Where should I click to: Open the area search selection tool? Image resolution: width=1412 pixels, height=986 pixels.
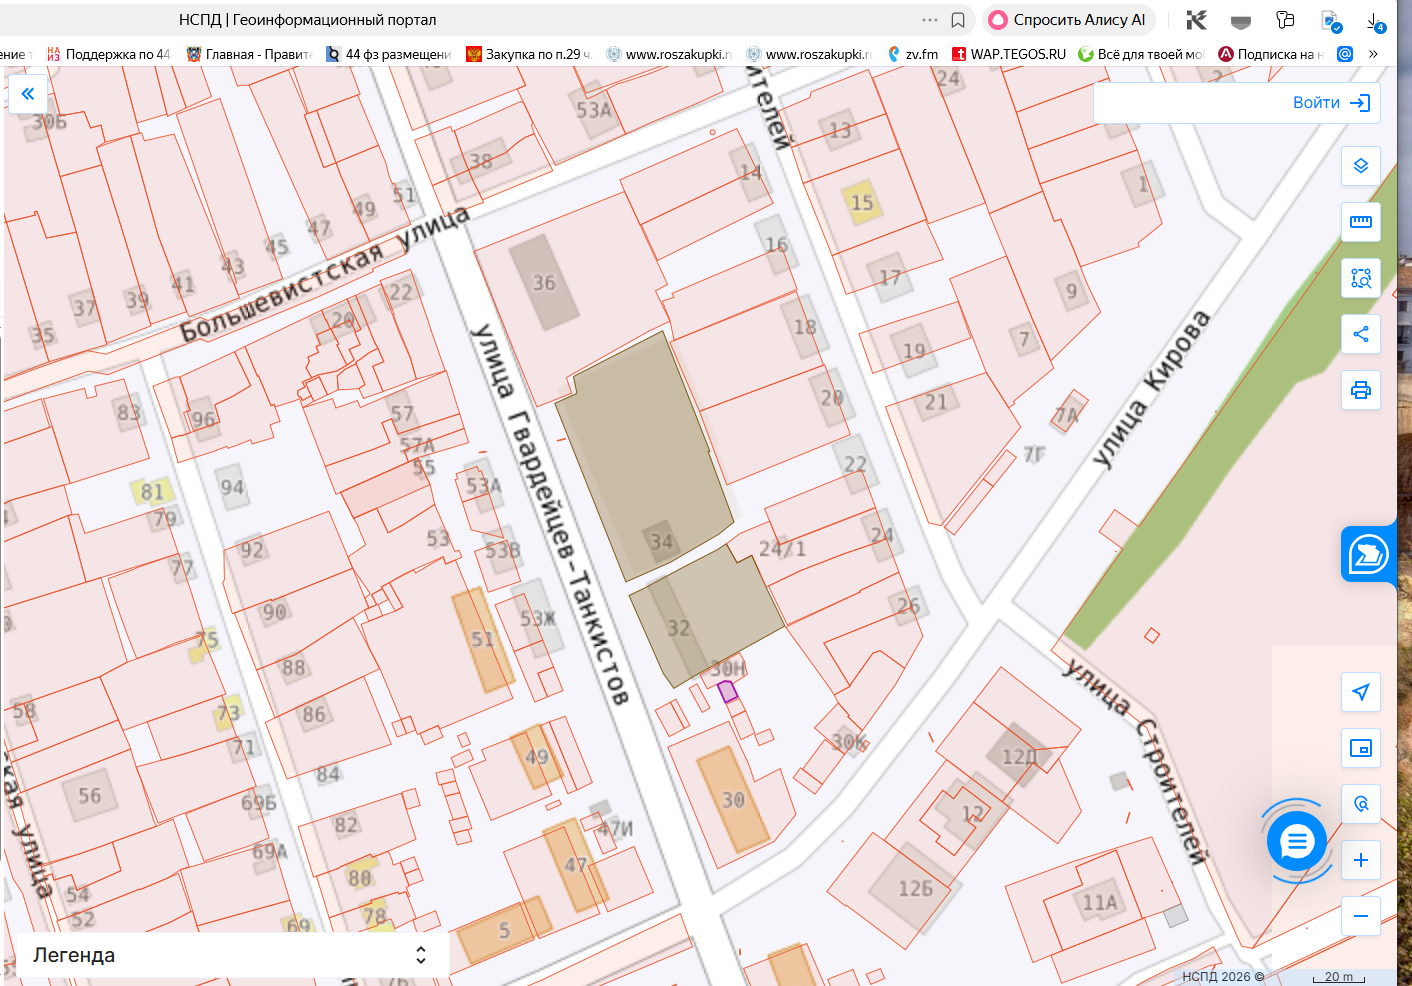(x=1361, y=278)
